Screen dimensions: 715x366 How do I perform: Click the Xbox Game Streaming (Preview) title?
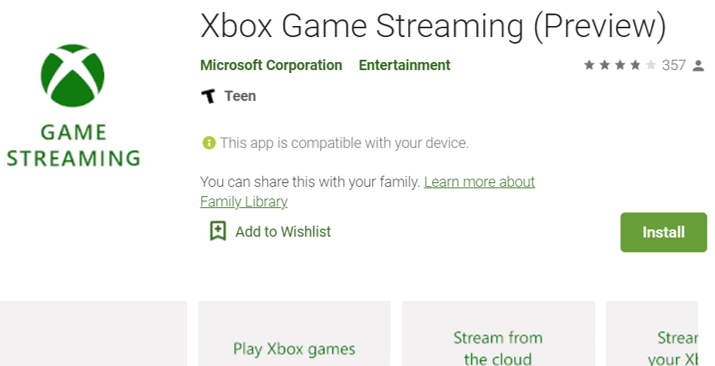click(x=433, y=26)
